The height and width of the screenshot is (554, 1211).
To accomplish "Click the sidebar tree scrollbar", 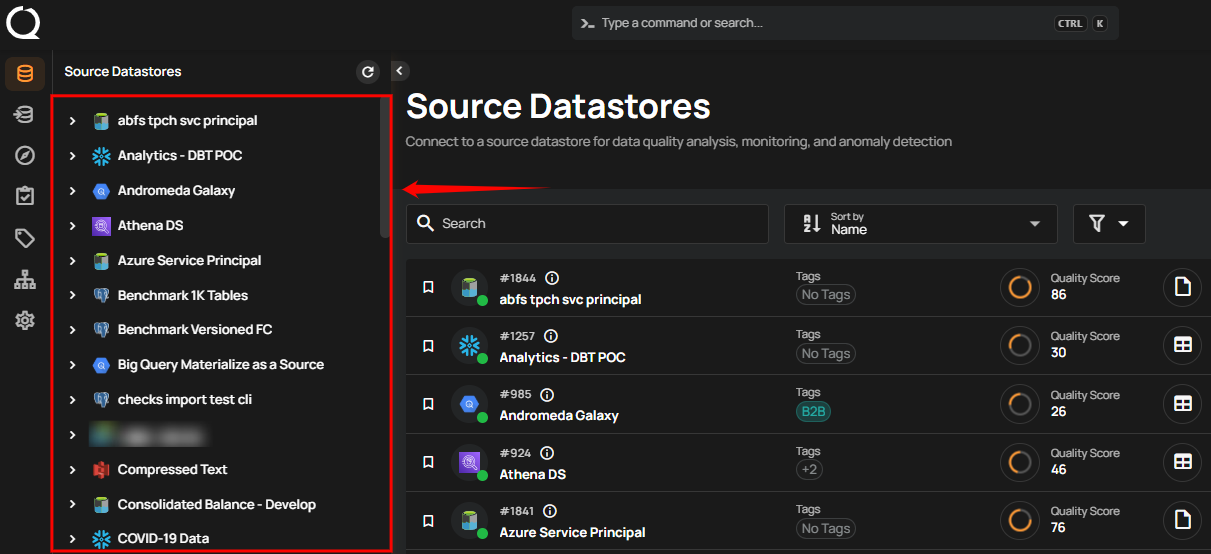I will click(x=385, y=167).
